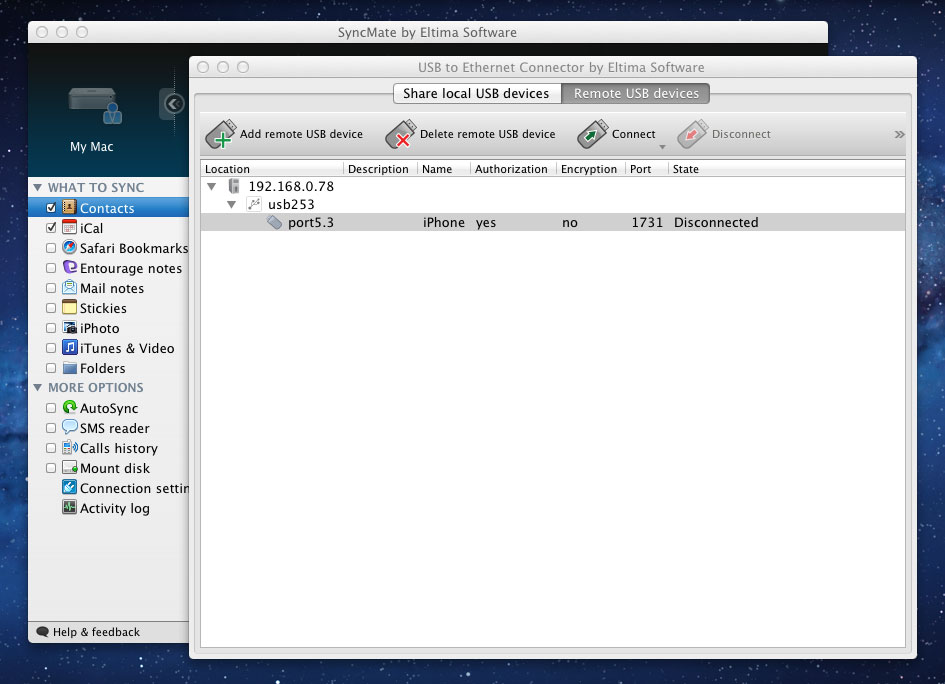Image resolution: width=945 pixels, height=684 pixels.
Task: Click the Connection settings icon
Action: (x=69, y=488)
